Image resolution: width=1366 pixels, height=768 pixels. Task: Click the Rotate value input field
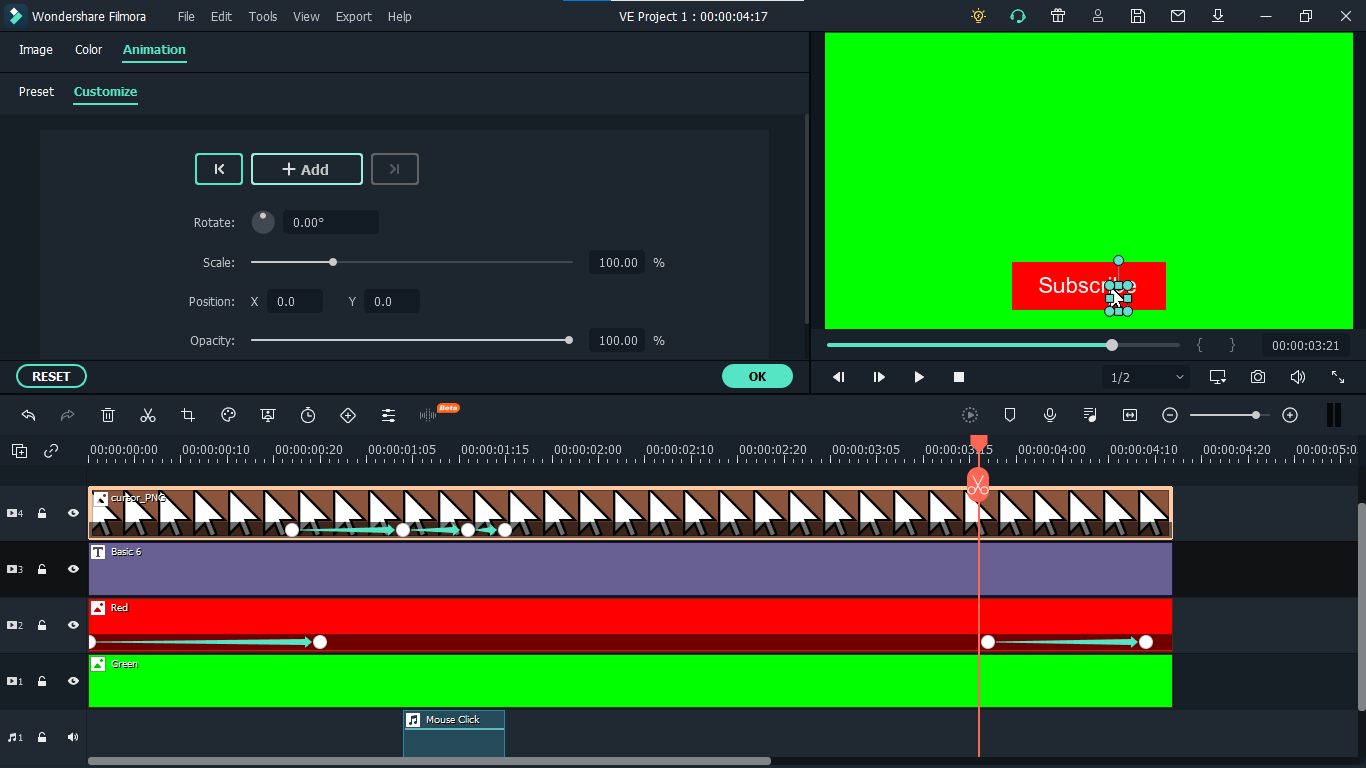coord(331,223)
